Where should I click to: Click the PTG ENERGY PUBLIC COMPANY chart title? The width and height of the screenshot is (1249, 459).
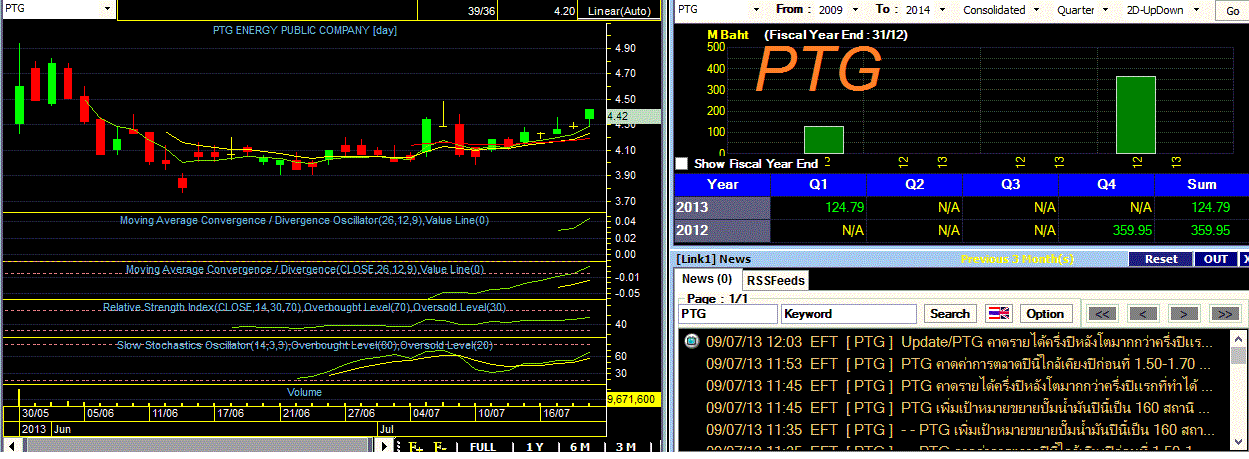(x=304, y=30)
